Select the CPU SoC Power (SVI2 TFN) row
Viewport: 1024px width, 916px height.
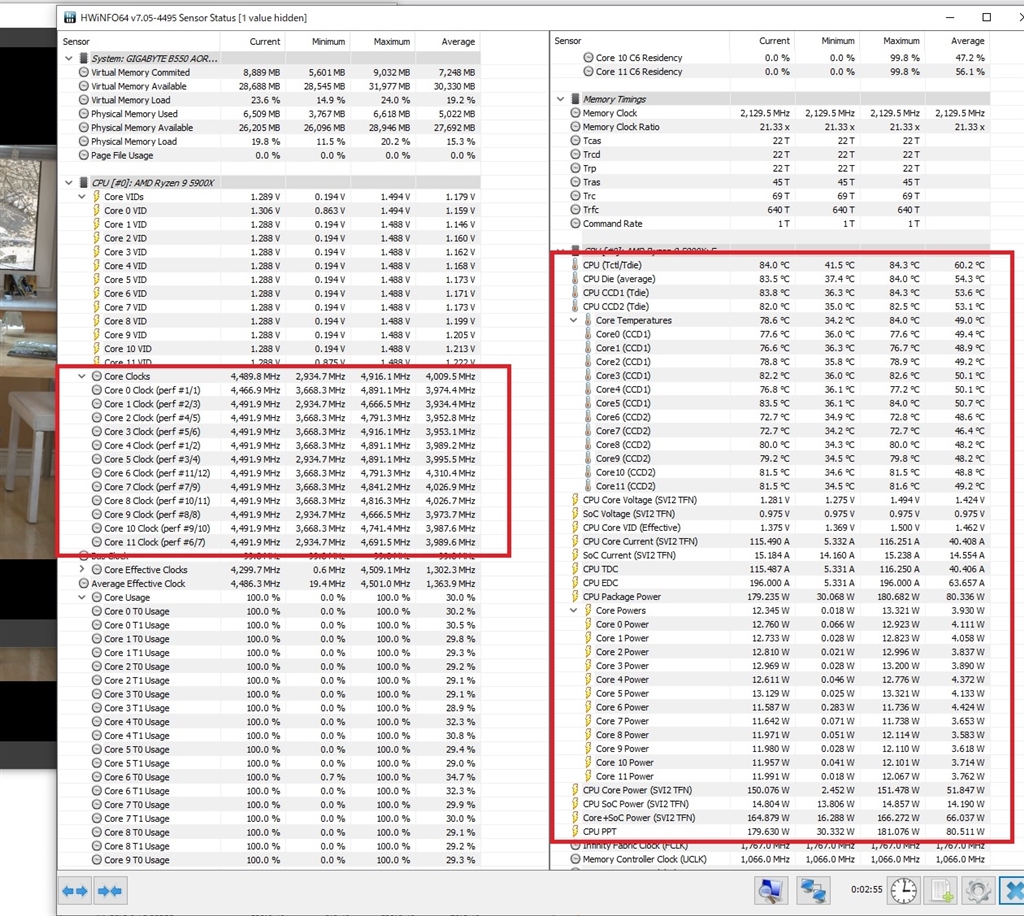click(771, 804)
